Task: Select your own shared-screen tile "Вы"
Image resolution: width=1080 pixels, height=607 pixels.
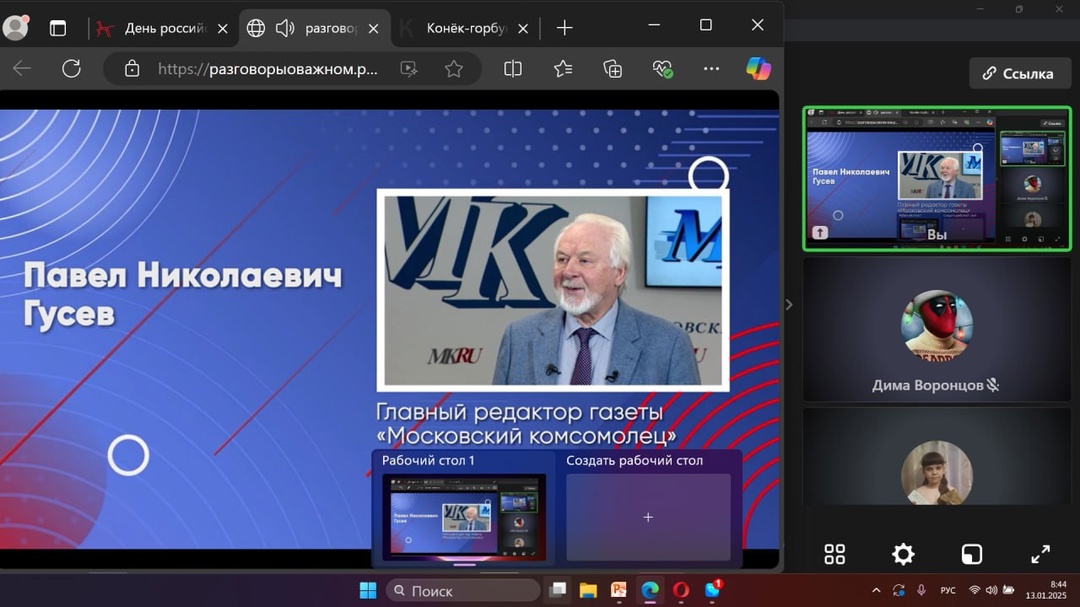Action: point(937,179)
